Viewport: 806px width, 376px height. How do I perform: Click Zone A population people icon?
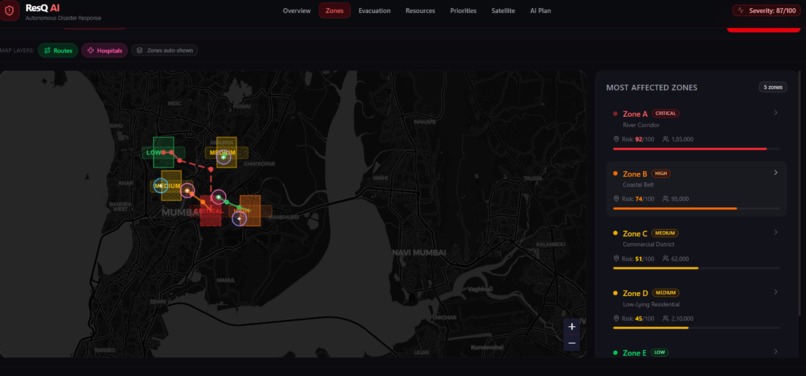pos(666,139)
